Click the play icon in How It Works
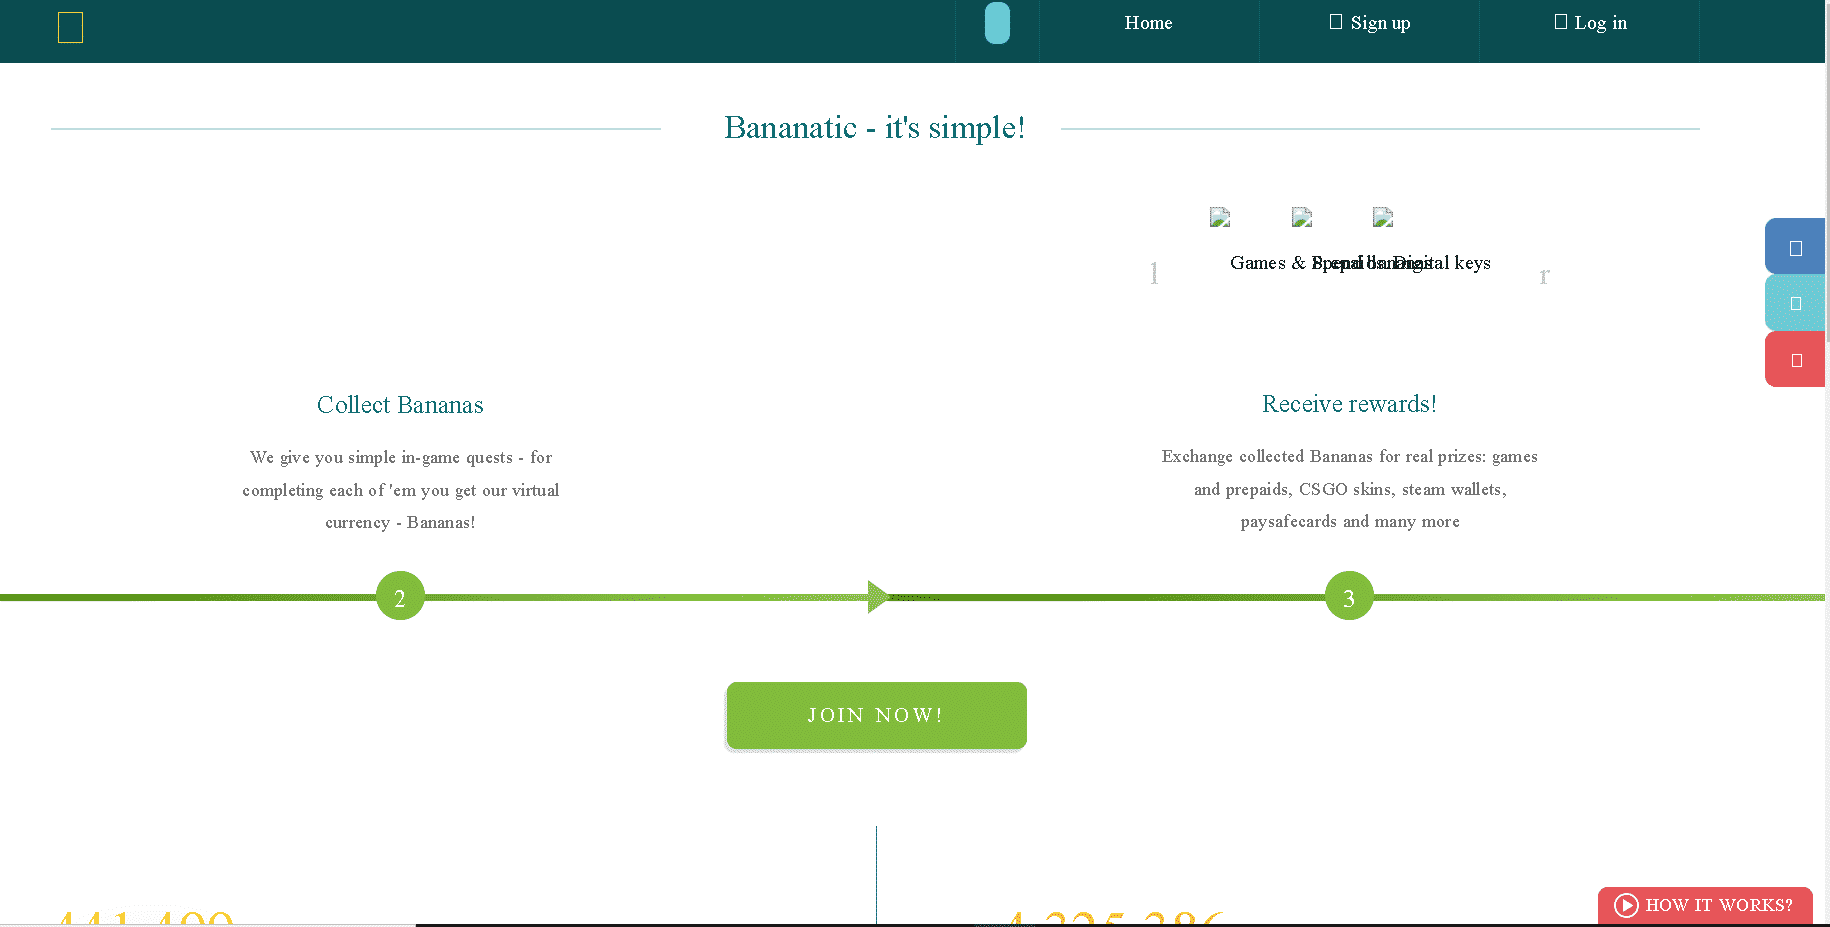This screenshot has height=927, width=1830. [x=1627, y=905]
